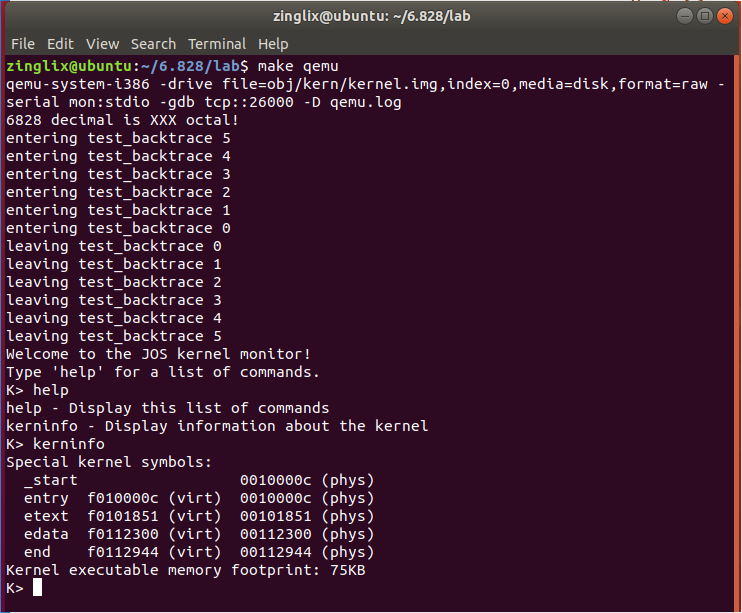Open the File menu
The image size is (742, 613).
[x=22, y=44]
